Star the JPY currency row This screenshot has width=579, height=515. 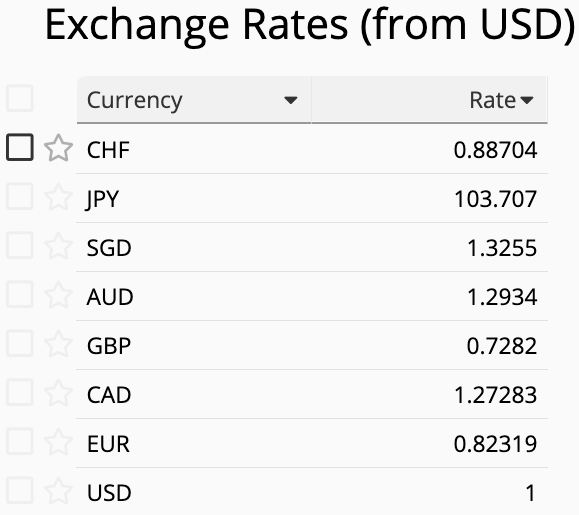tap(58, 197)
